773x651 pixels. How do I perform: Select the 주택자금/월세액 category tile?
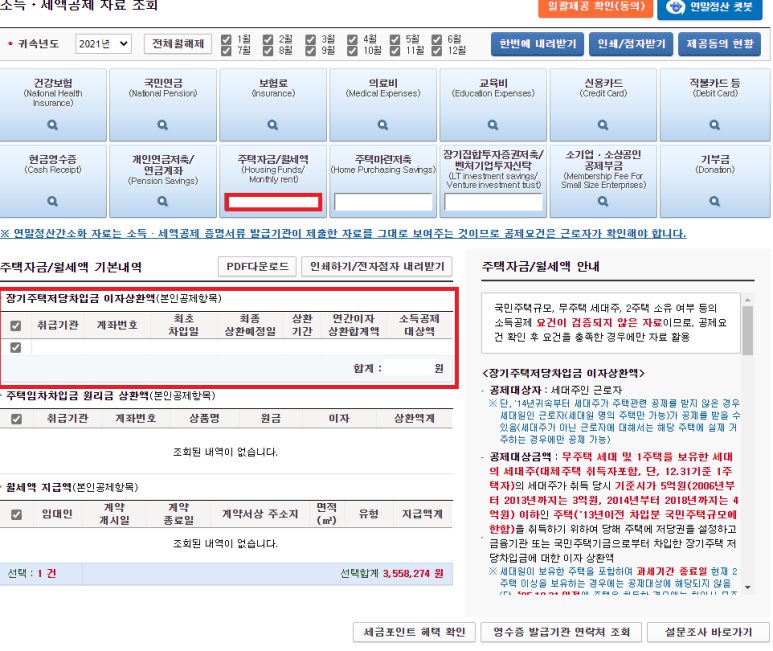point(273,181)
